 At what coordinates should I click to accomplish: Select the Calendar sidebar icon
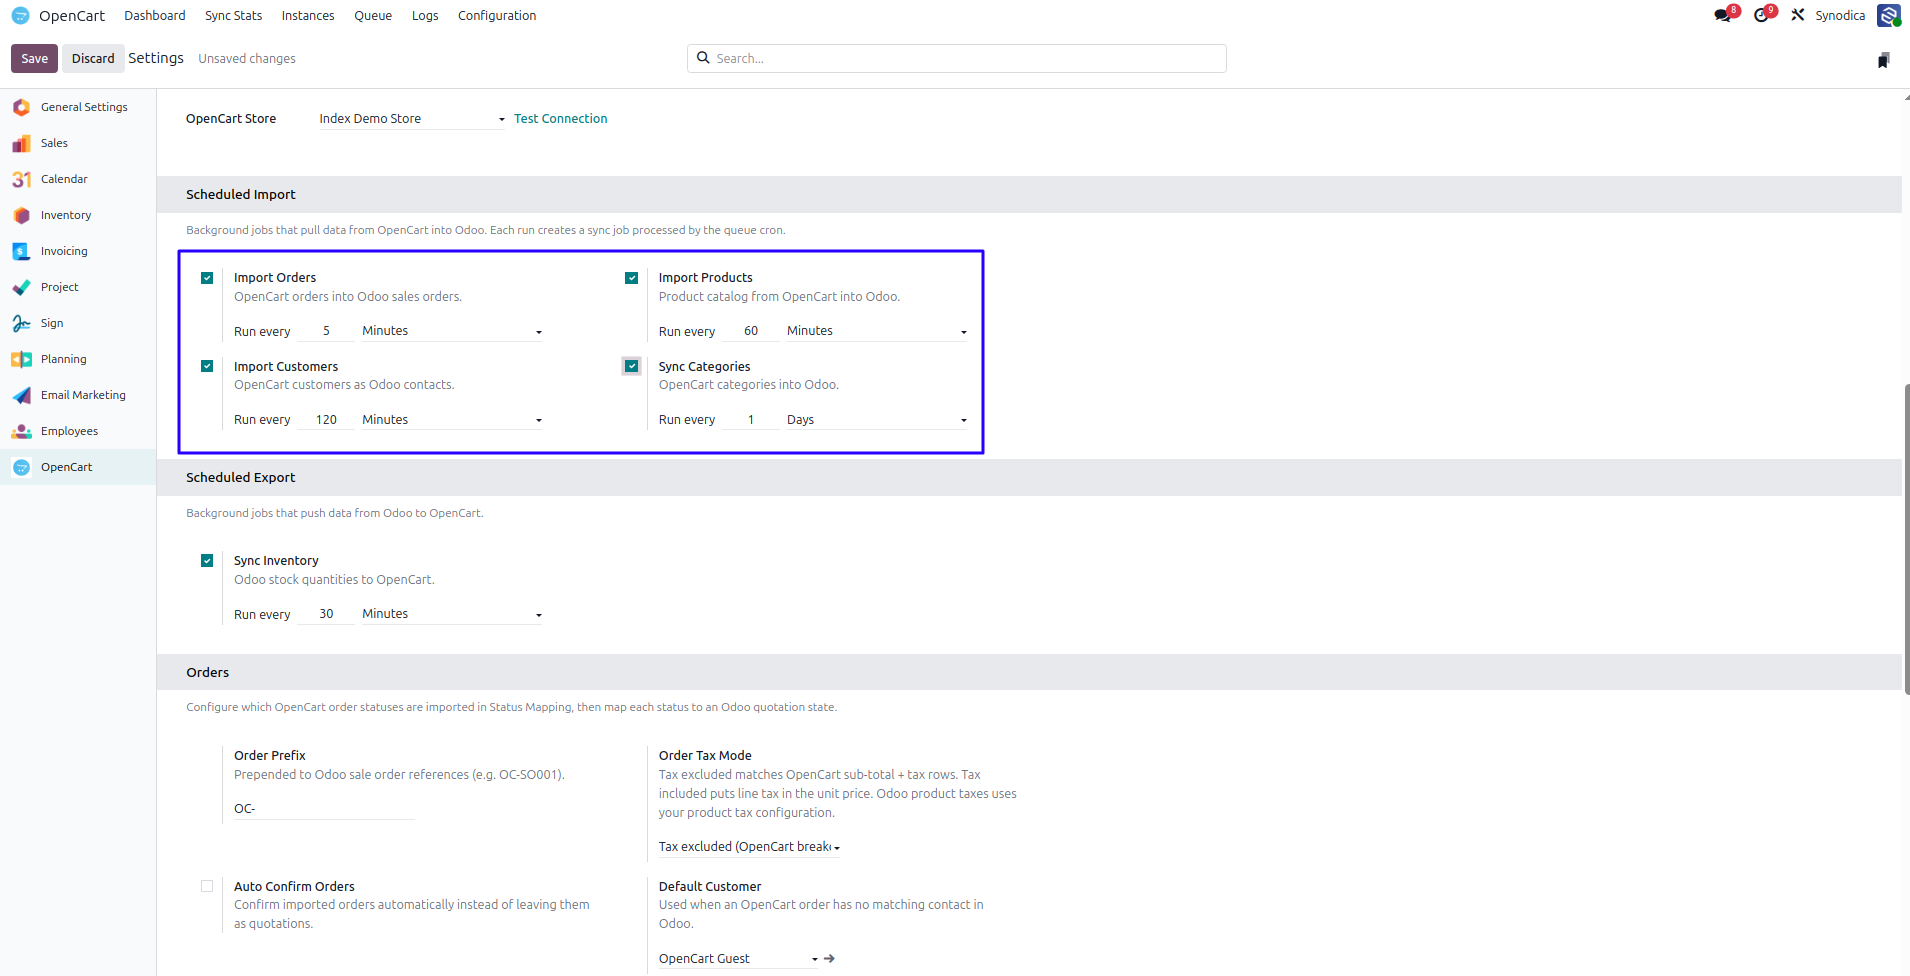click(21, 179)
